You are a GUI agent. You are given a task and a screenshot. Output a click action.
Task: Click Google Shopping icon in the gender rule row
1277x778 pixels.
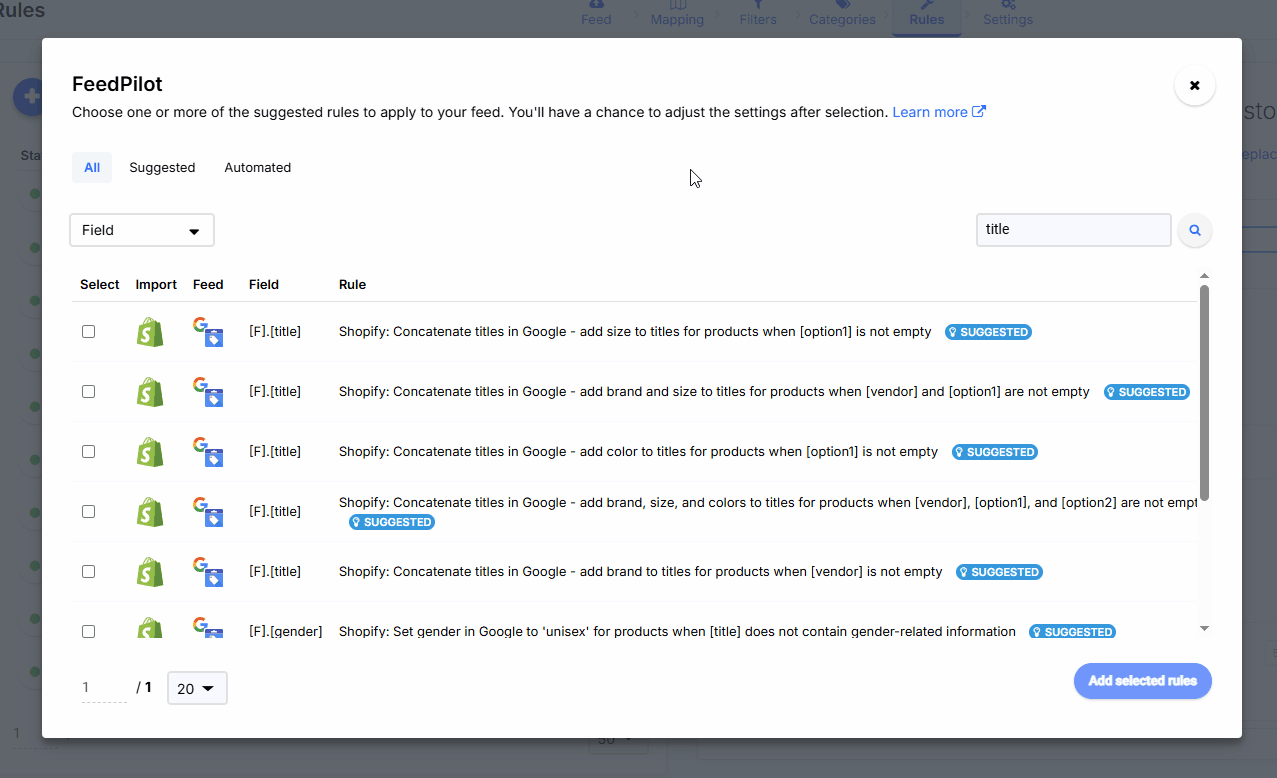click(208, 628)
